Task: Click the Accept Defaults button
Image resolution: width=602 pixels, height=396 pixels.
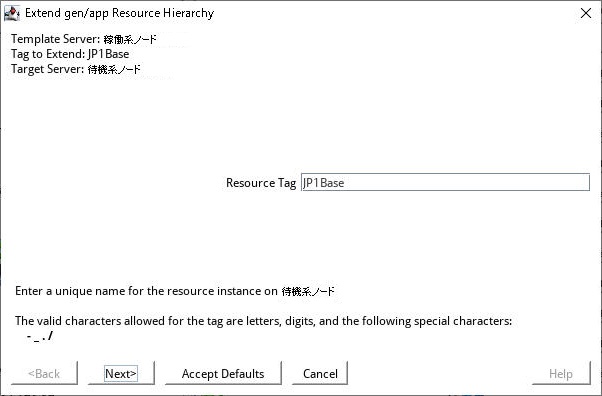Action: [223, 373]
